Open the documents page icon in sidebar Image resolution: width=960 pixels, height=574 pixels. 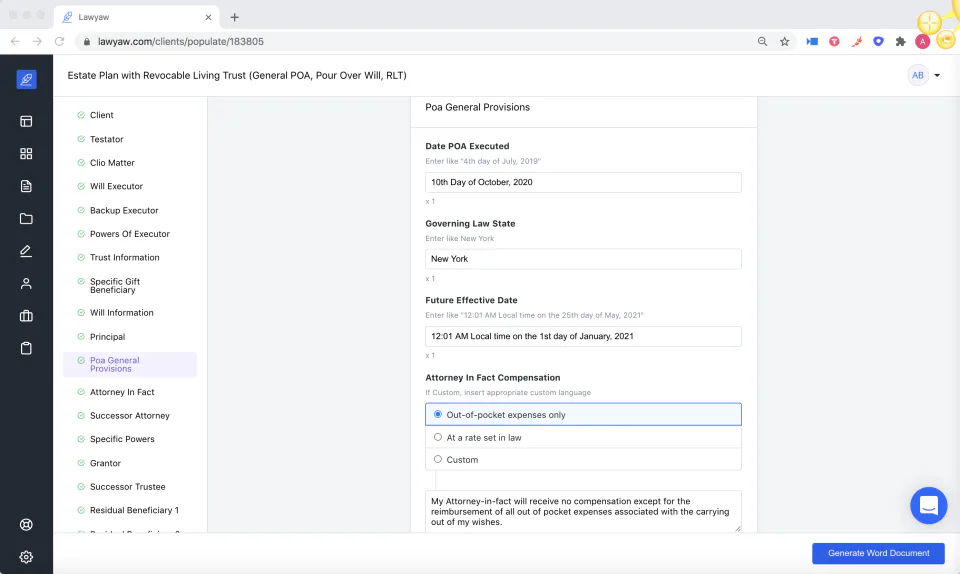(26, 186)
